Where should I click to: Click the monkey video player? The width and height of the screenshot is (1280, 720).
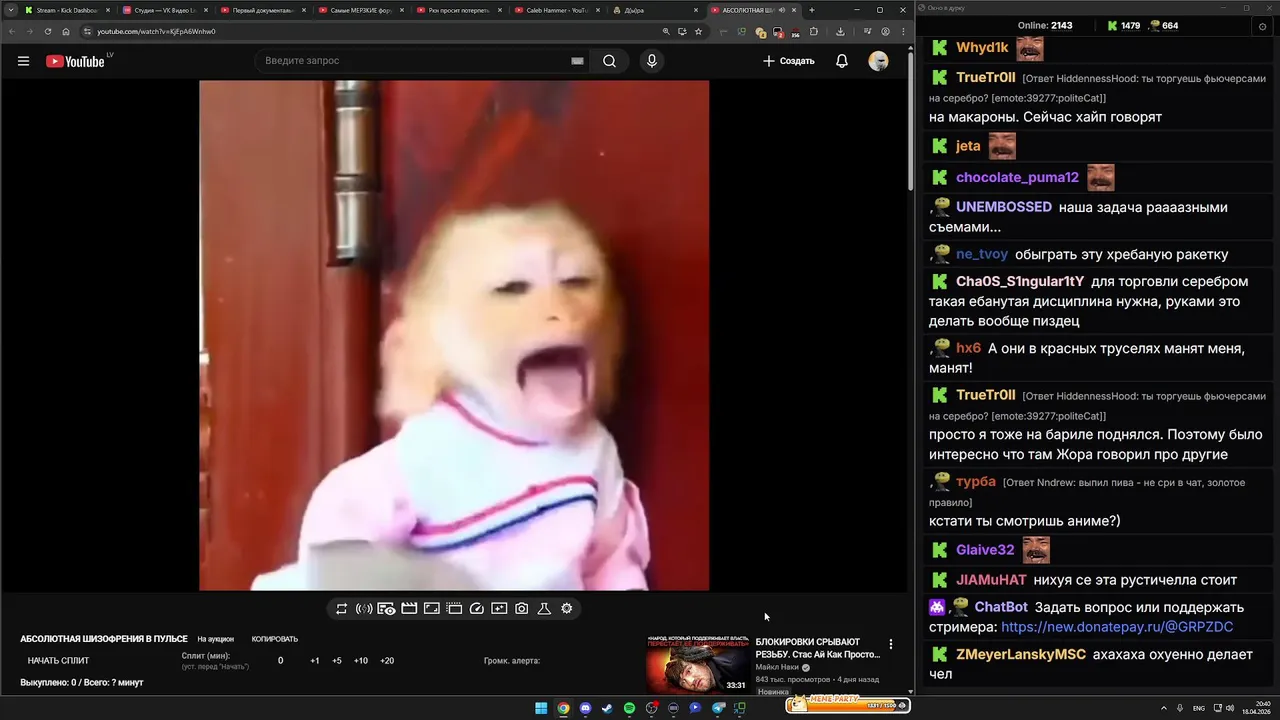[x=454, y=336]
